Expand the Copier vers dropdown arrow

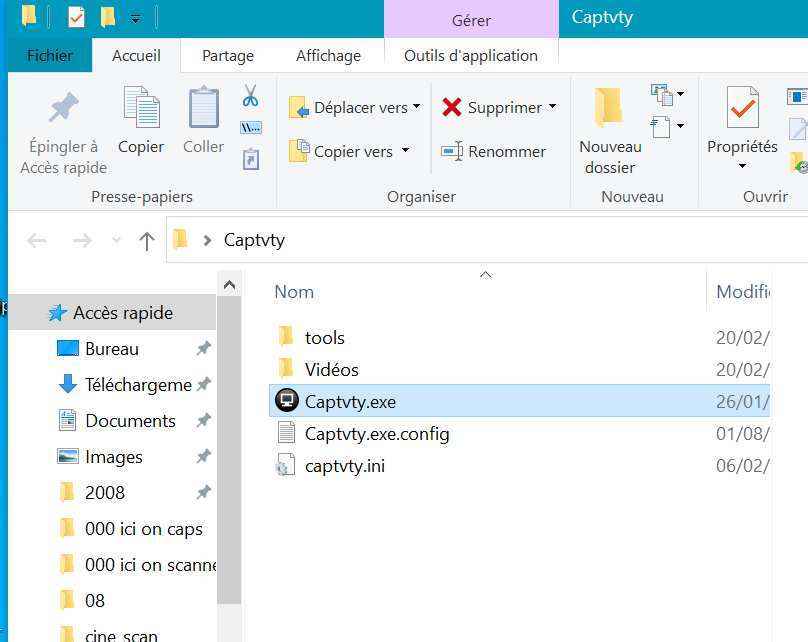tap(406, 150)
